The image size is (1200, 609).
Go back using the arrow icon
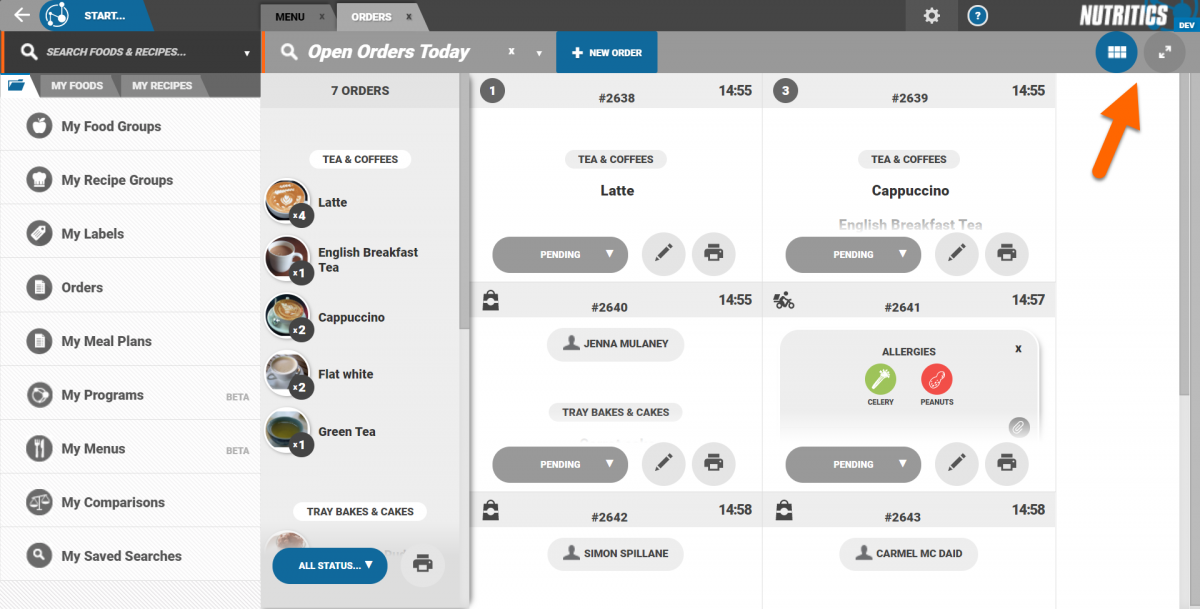21,15
